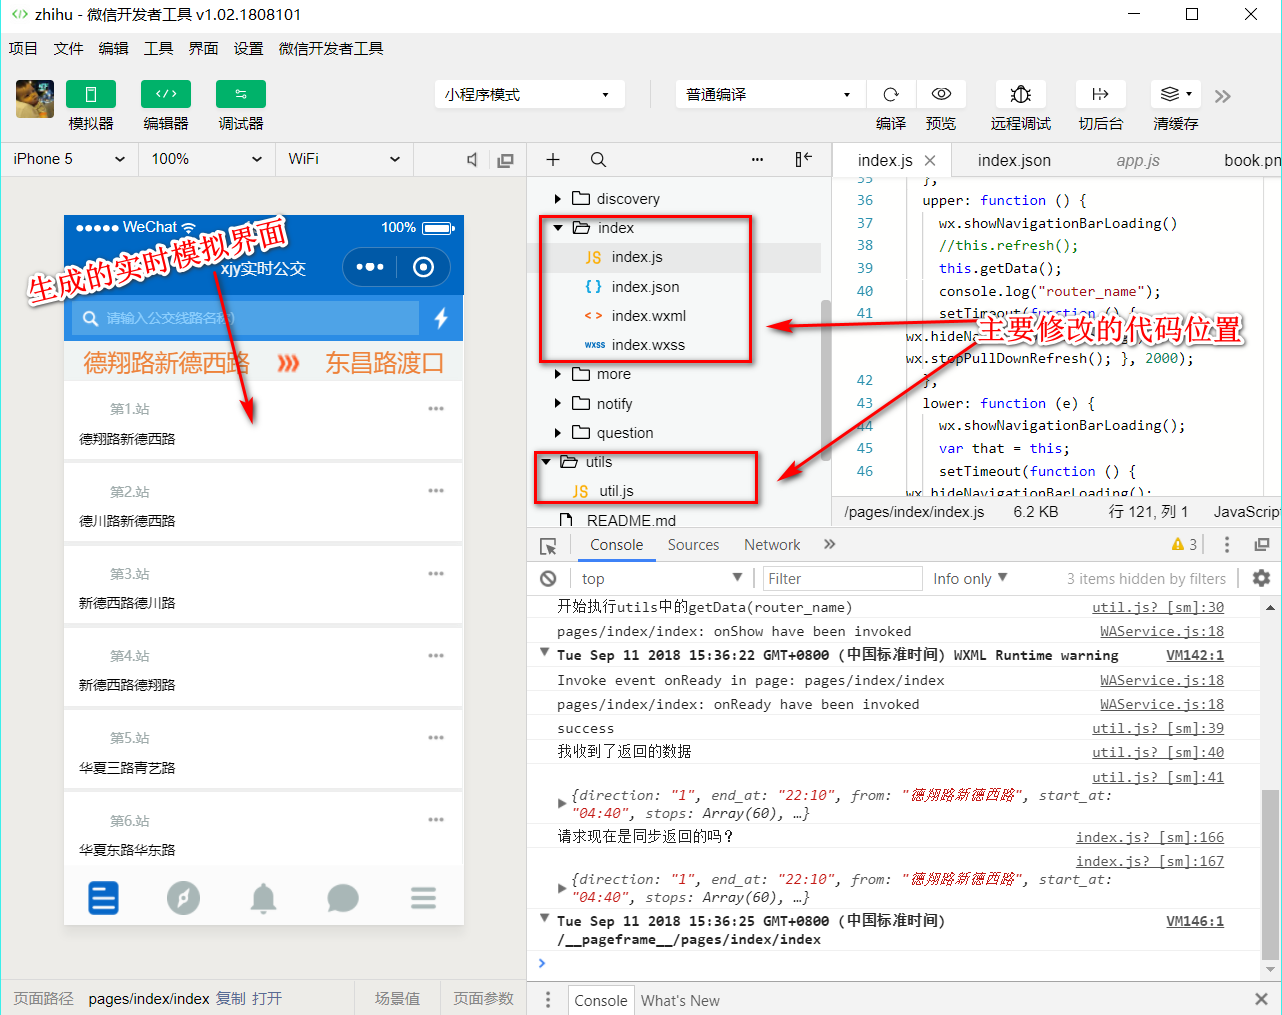The height and width of the screenshot is (1015, 1282).
Task: Open the 100% zoom dropdown
Action: click(206, 159)
